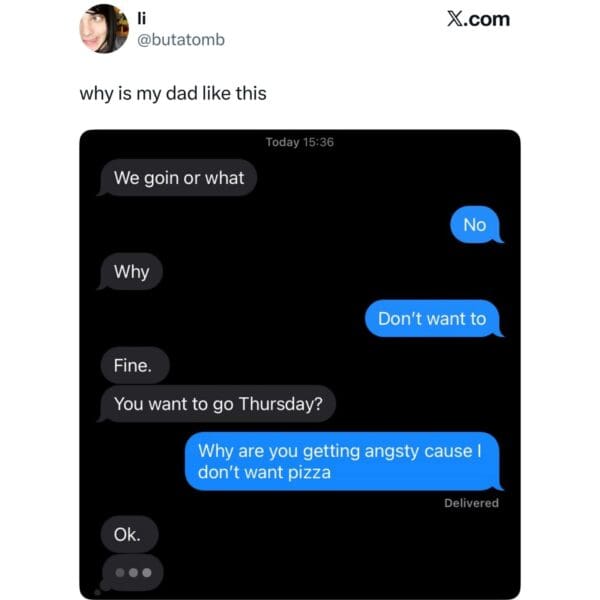Tap the long blue pizza message bubble
Screen dimensions: 600x600
point(344,461)
